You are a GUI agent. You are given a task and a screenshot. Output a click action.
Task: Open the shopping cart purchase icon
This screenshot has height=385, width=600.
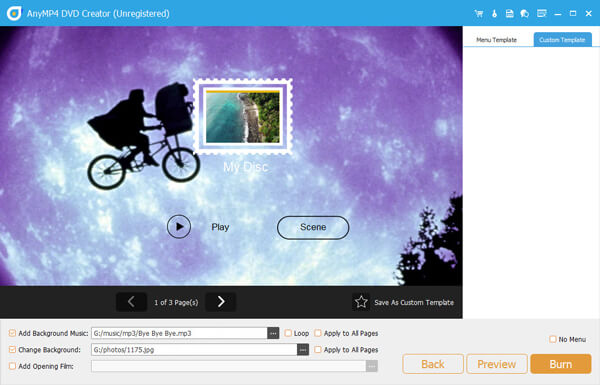479,14
